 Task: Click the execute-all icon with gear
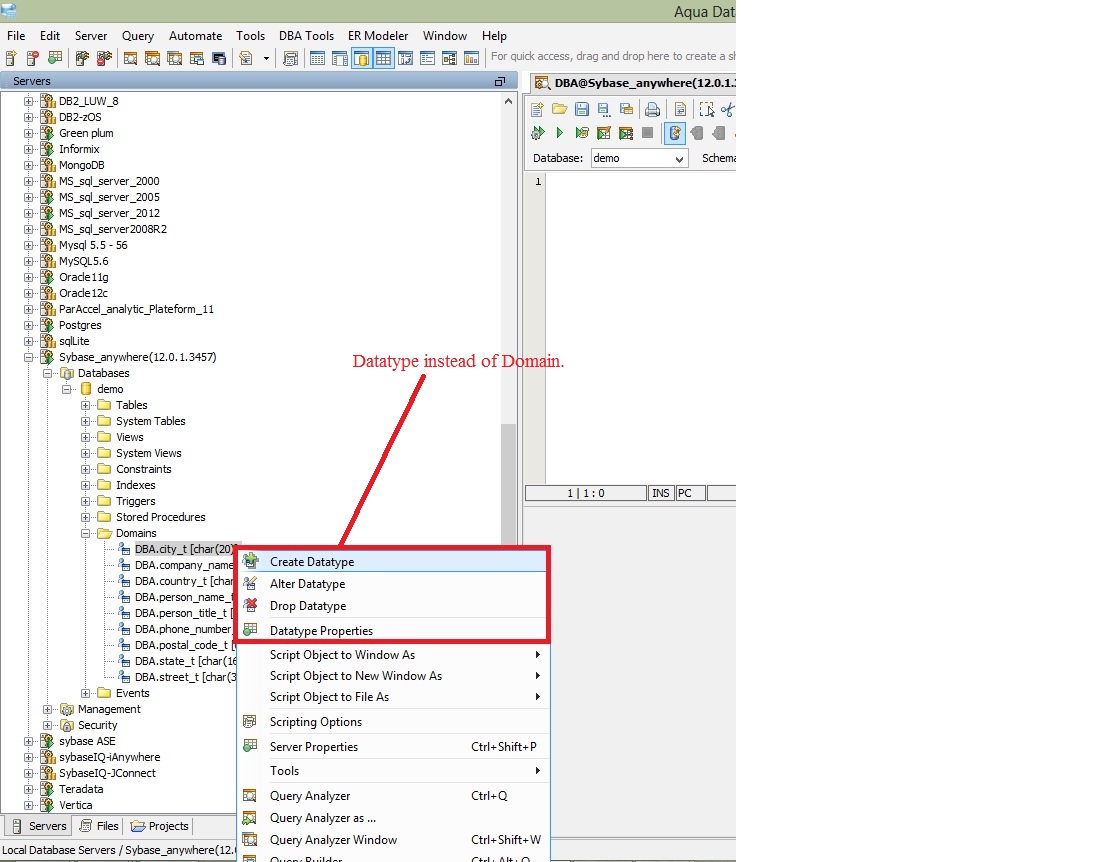click(538, 133)
